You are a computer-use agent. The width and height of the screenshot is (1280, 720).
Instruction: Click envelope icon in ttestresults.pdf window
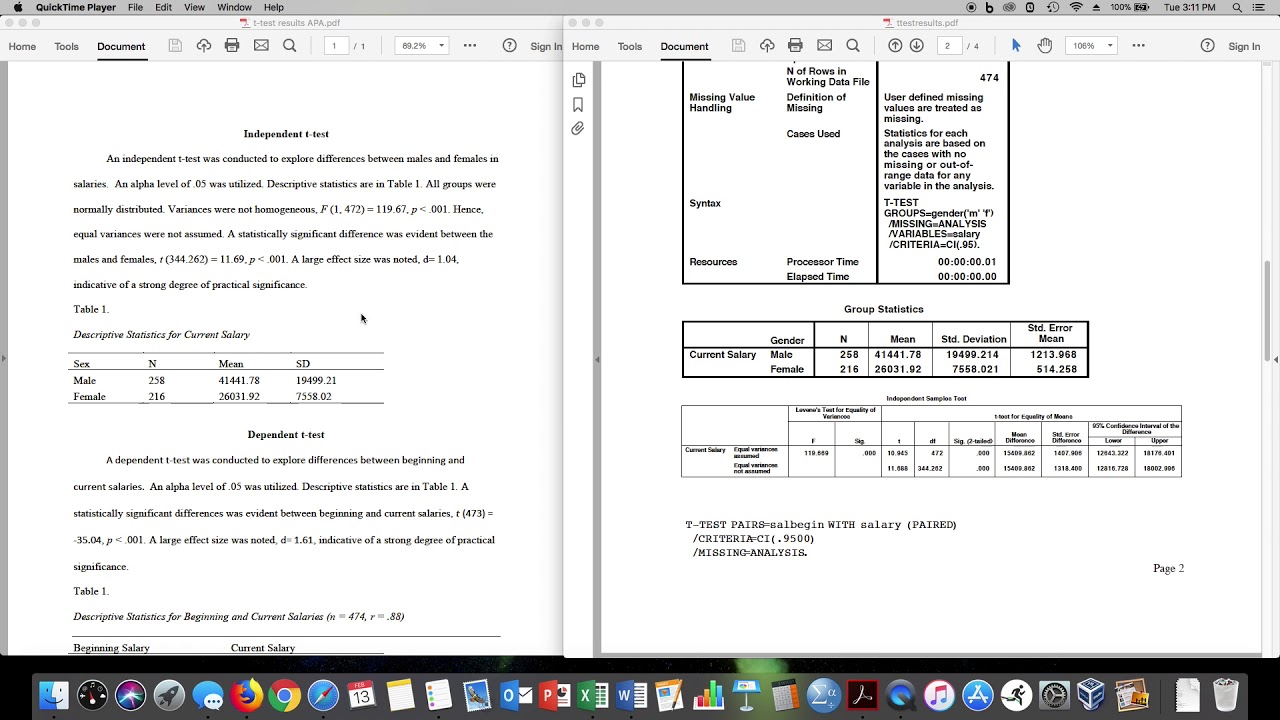pyautogui.click(x=824, y=46)
